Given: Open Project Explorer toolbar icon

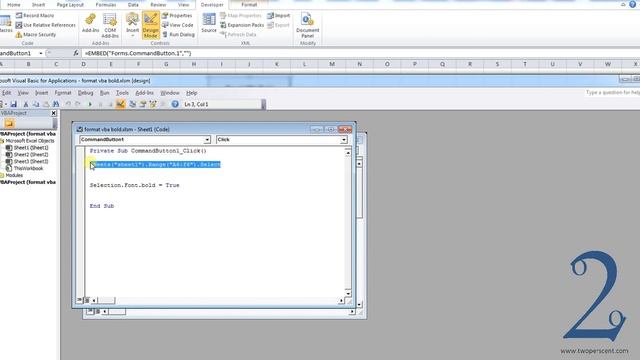Looking at the screenshot, I should coord(133,104).
